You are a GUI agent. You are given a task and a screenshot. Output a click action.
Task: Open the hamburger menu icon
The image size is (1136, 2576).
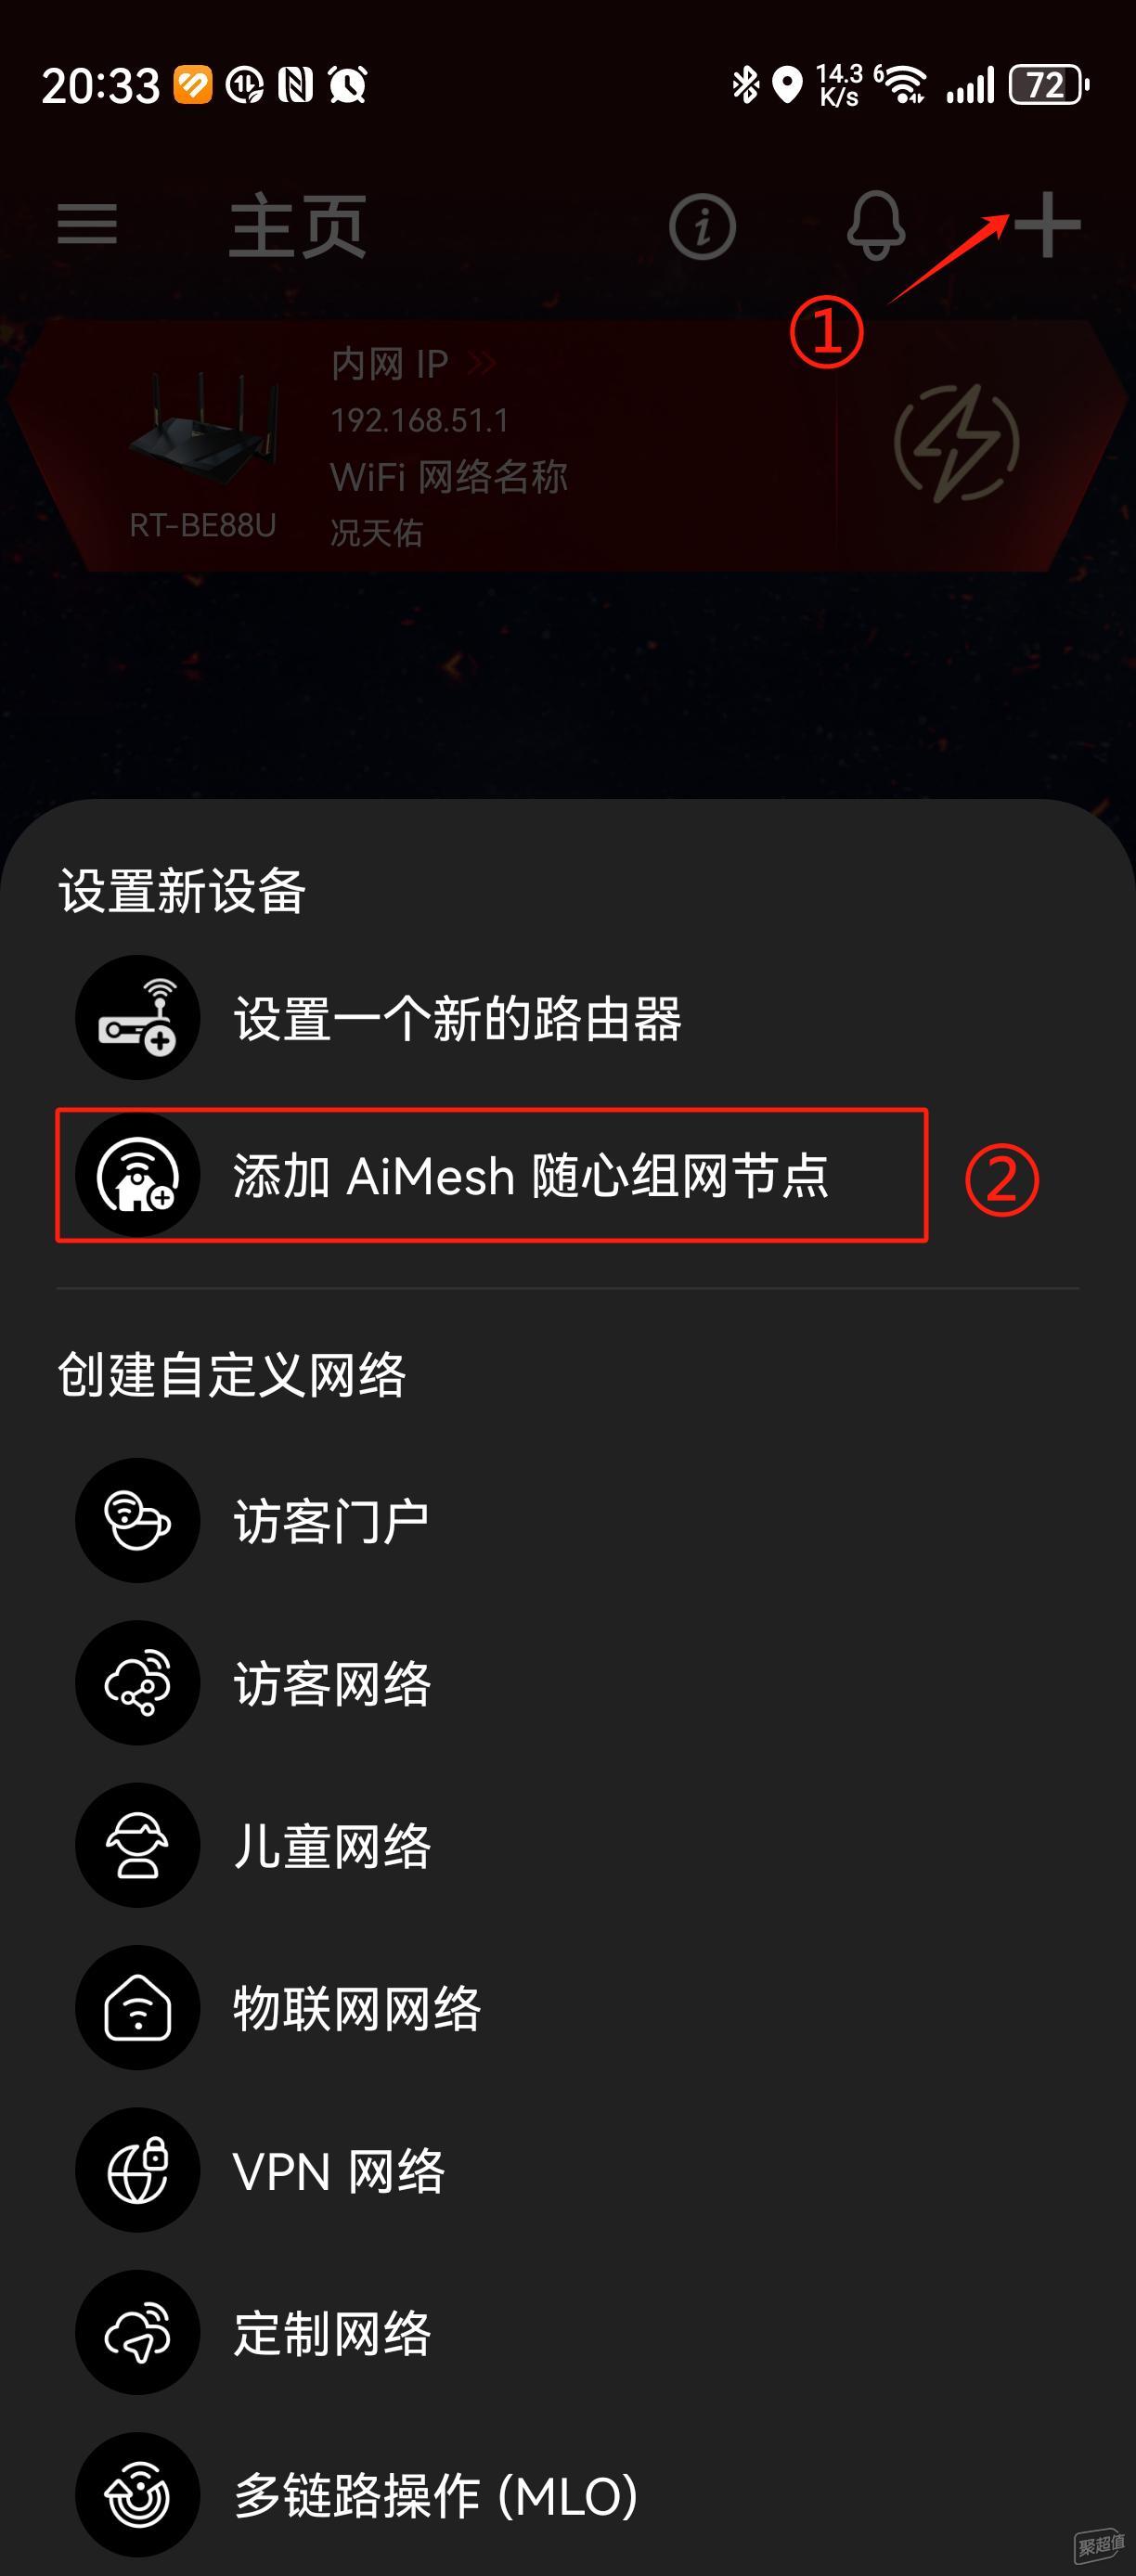point(87,224)
